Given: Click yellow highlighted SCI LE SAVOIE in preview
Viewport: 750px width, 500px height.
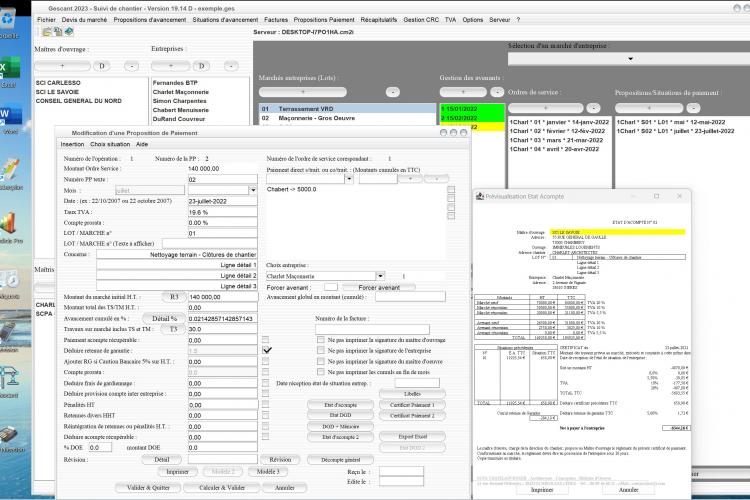Looking at the screenshot, I should [618, 232].
